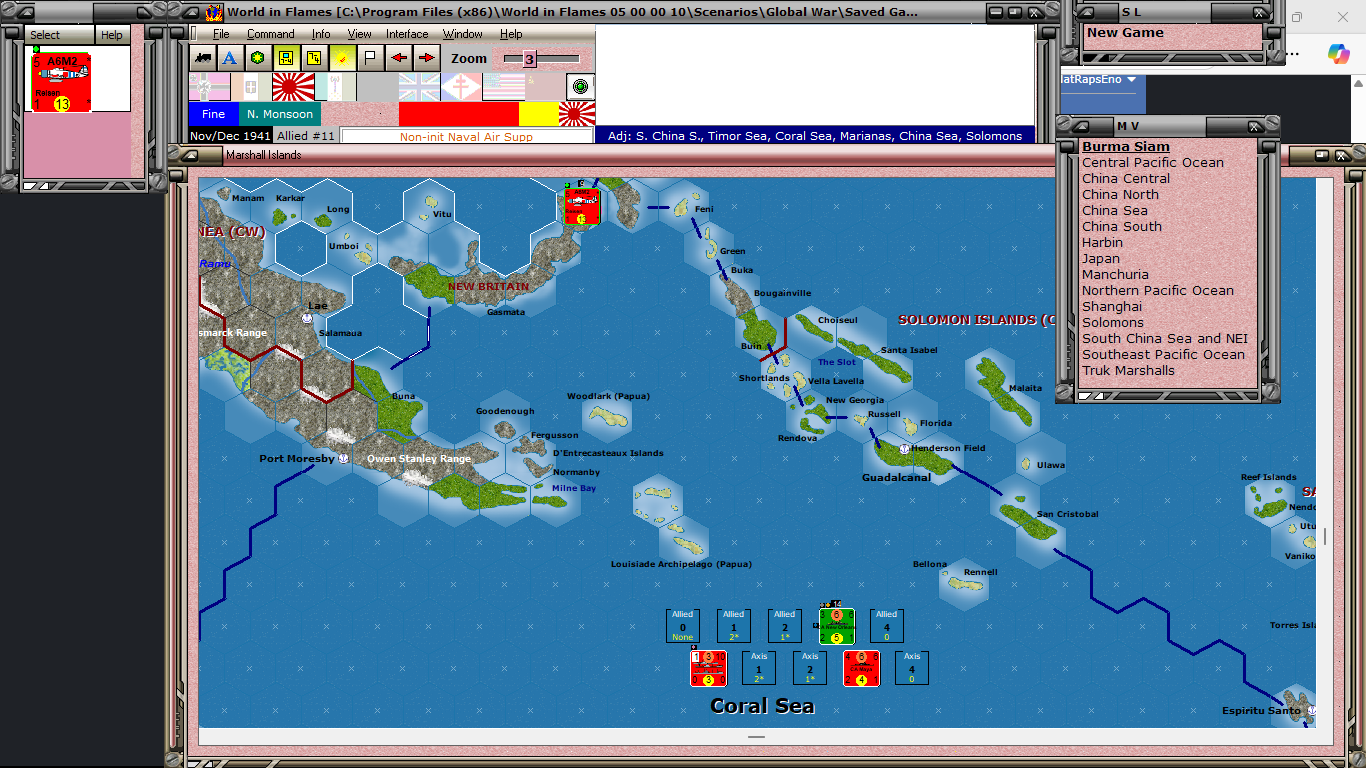This screenshot has width=1366, height=768.
Task: Click the green hexagon toolbar icon
Action: 259,58
